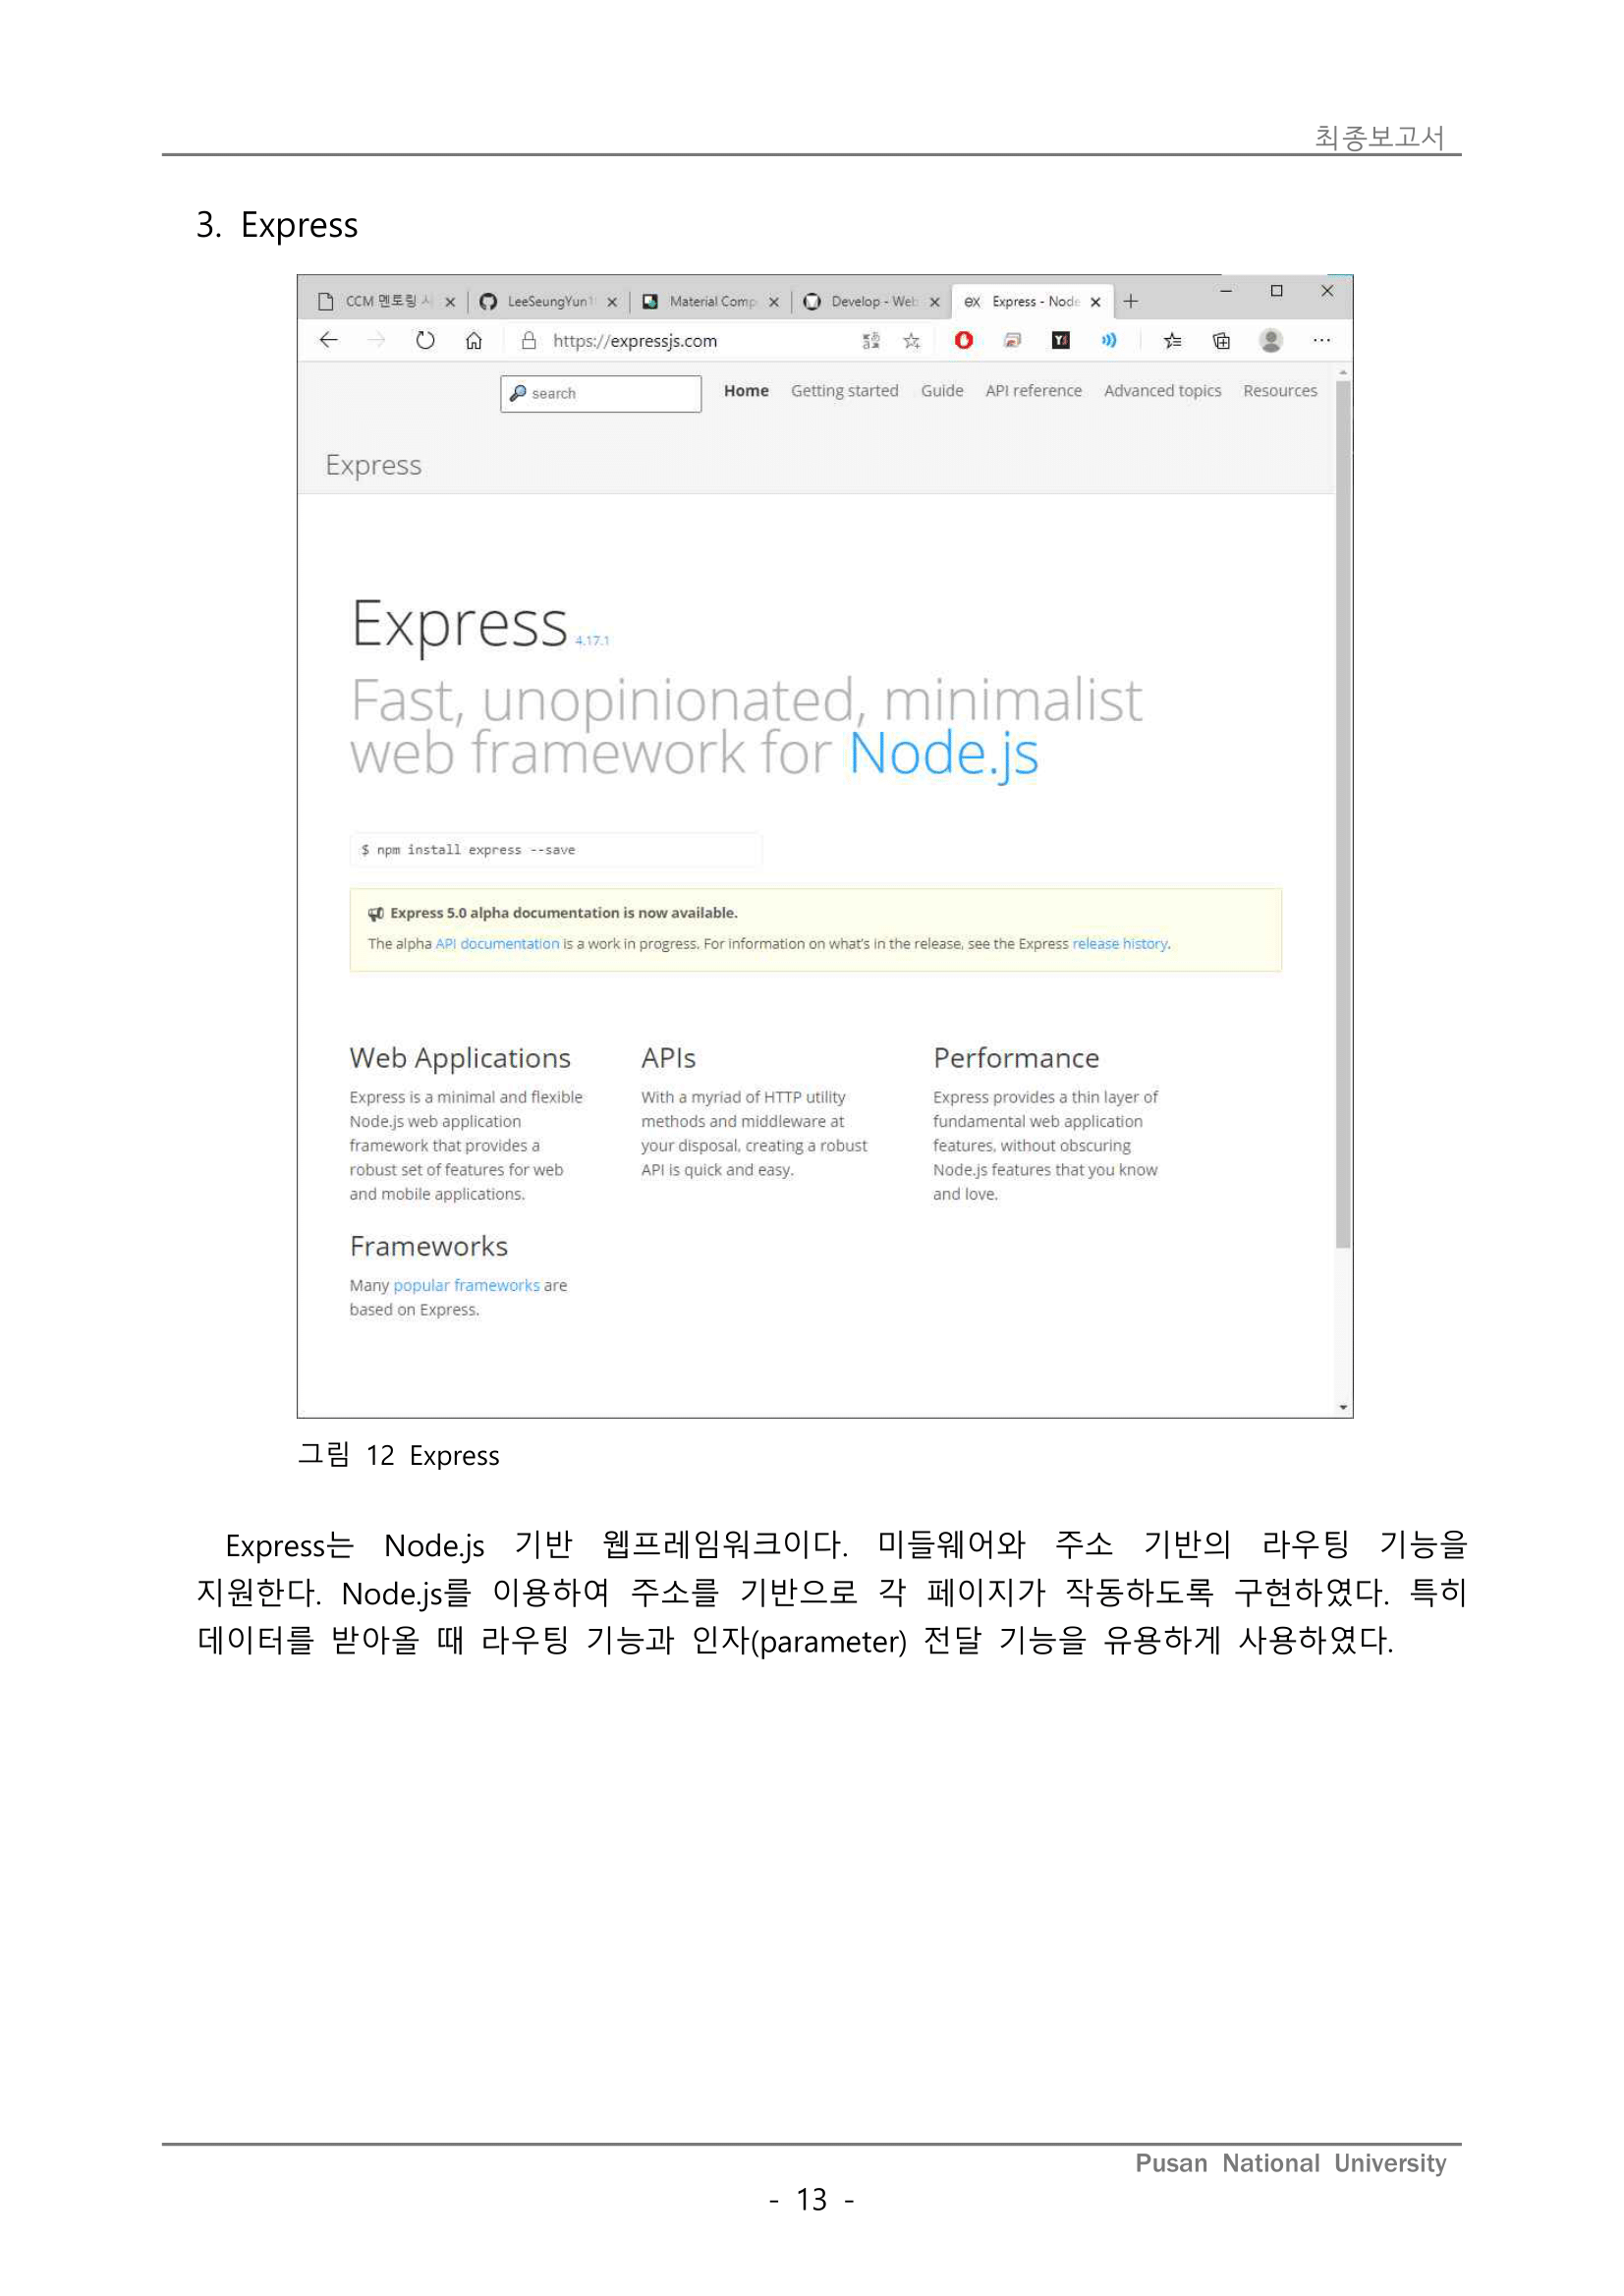Close the Develop - Web tab

point(935,302)
